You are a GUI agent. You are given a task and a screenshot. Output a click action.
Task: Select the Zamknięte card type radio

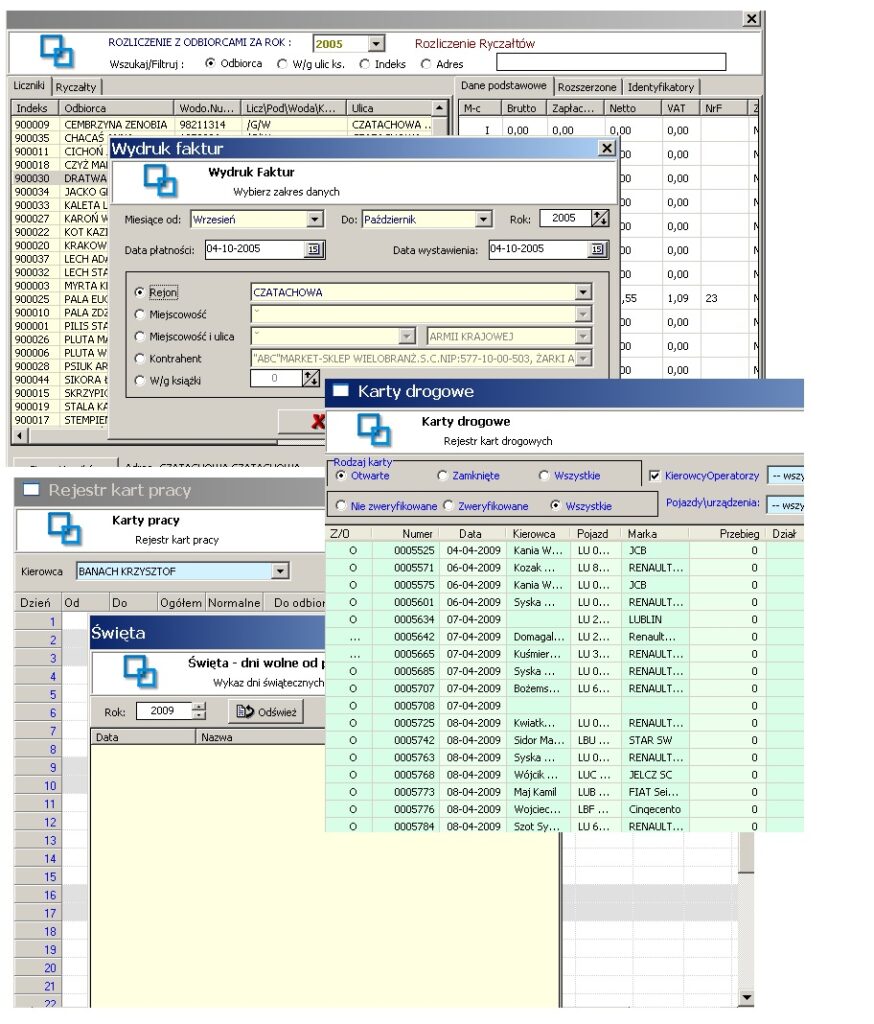point(443,476)
